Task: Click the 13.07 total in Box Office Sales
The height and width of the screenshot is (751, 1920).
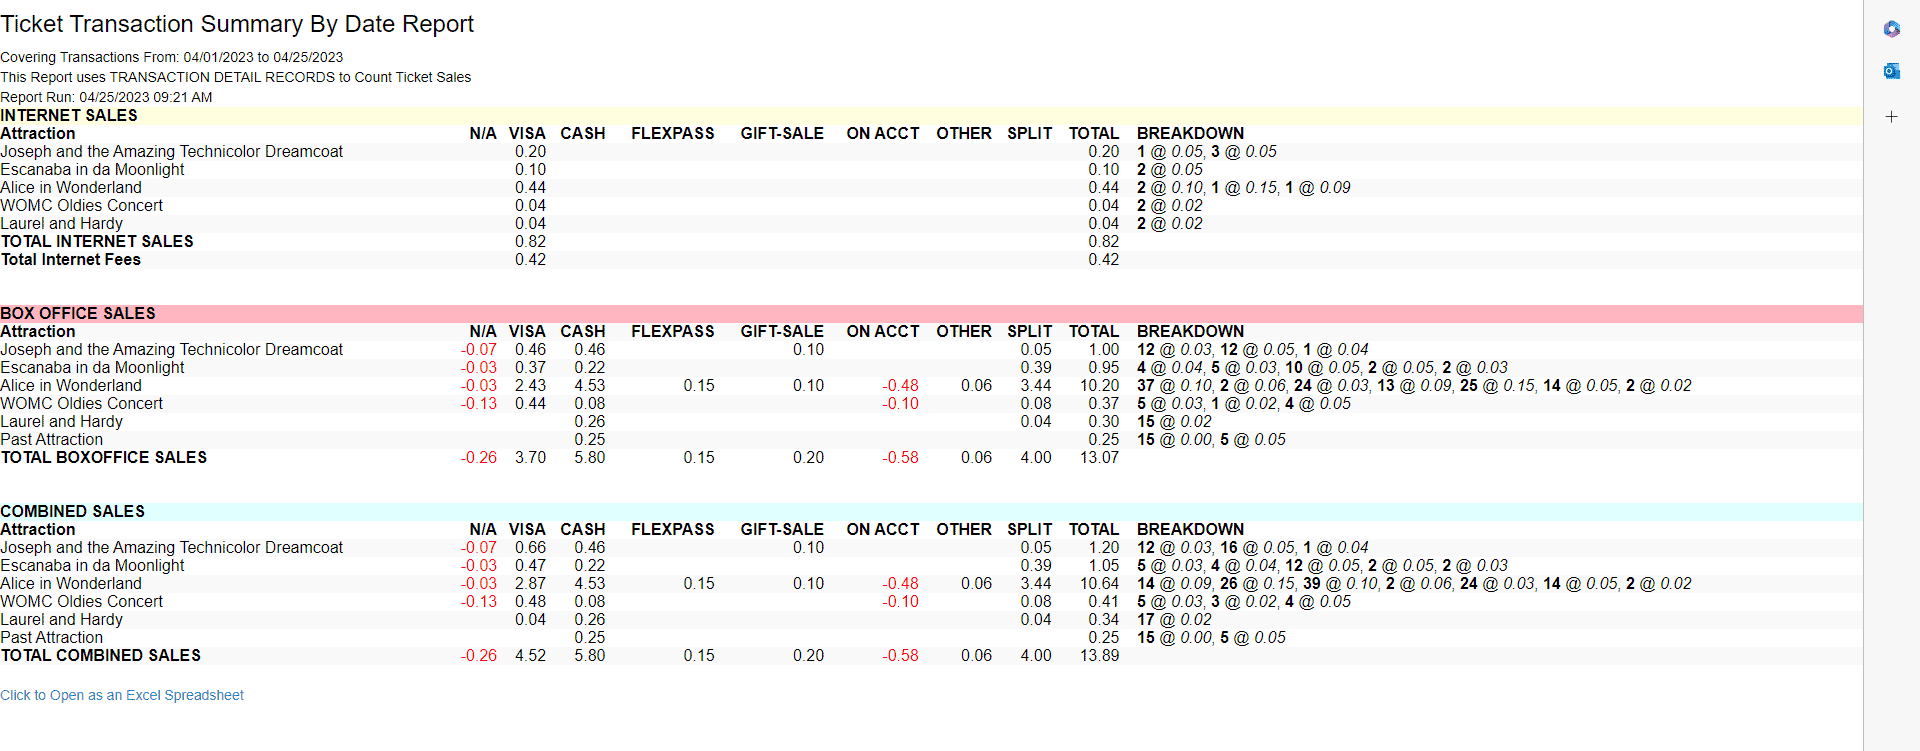Action: 1100,458
